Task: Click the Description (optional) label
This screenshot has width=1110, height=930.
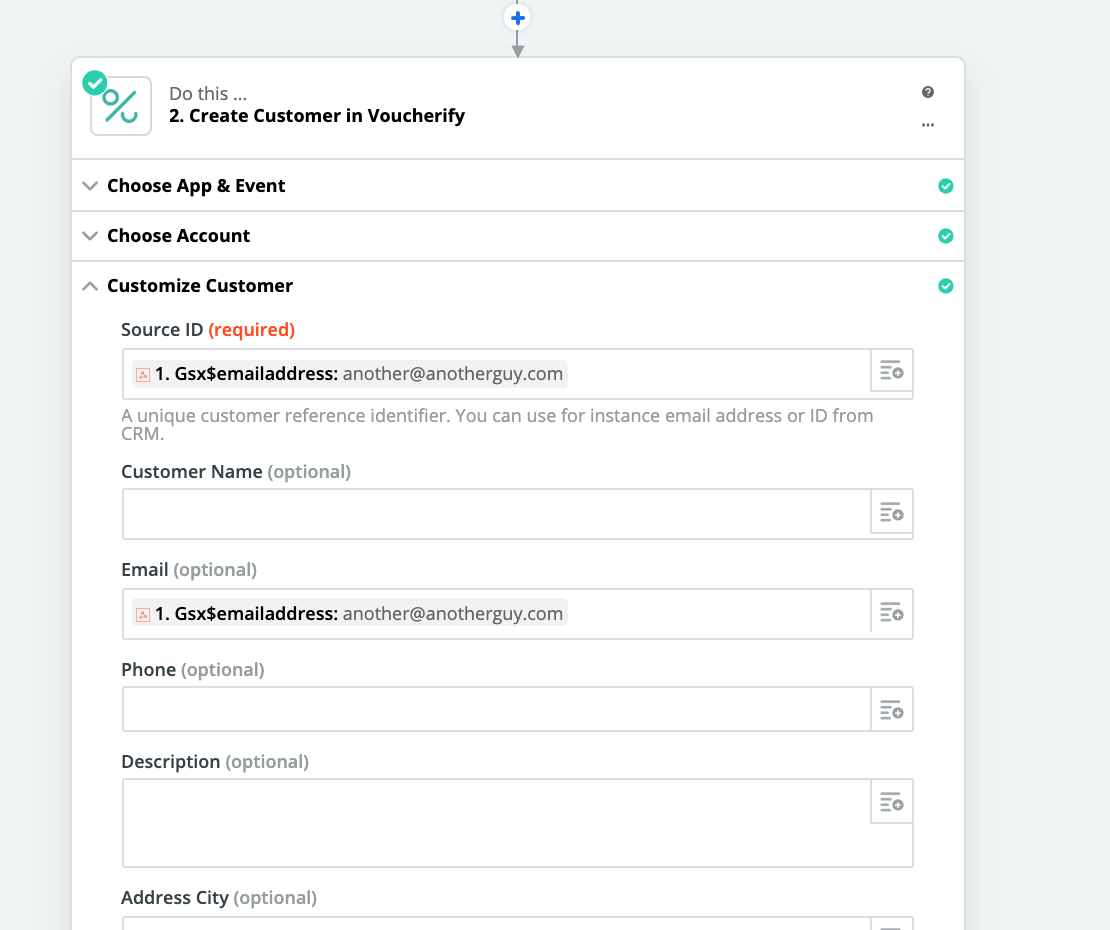Action: click(x=215, y=762)
